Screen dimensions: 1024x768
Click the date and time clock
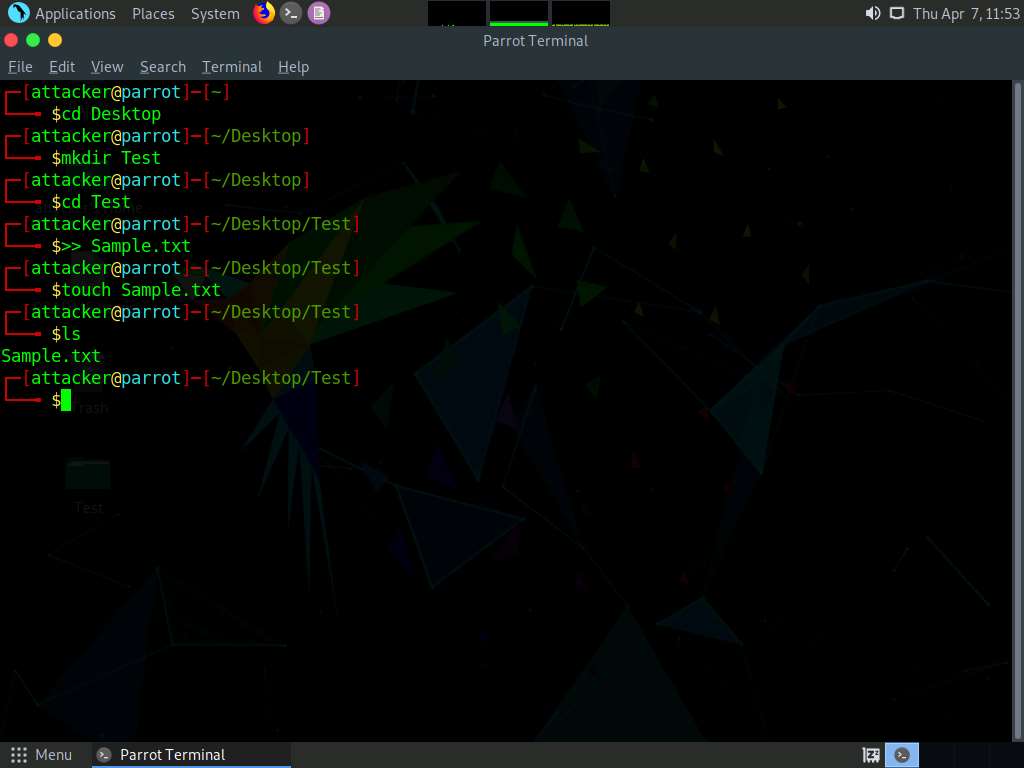[x=966, y=14]
